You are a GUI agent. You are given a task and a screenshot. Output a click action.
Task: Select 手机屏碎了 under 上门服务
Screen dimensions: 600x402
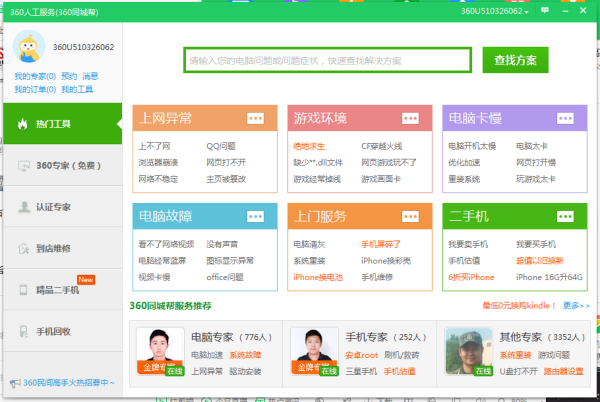point(381,244)
